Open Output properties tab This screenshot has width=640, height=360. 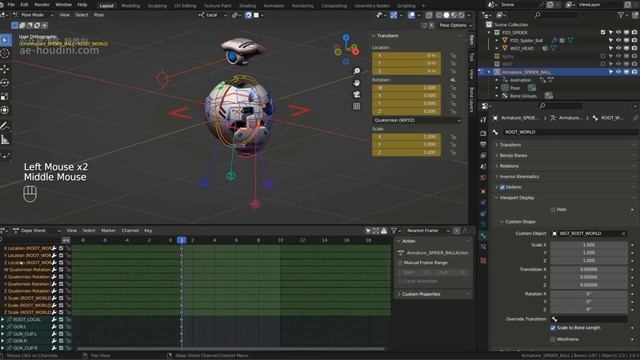[x=483, y=144]
